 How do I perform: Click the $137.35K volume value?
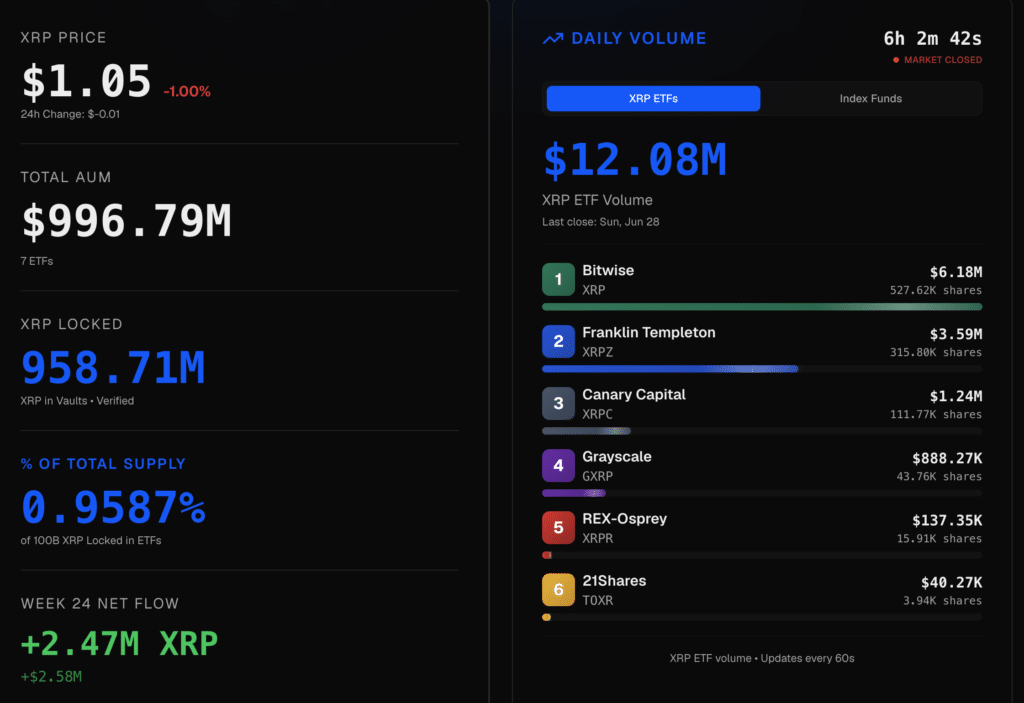[x=947, y=520]
